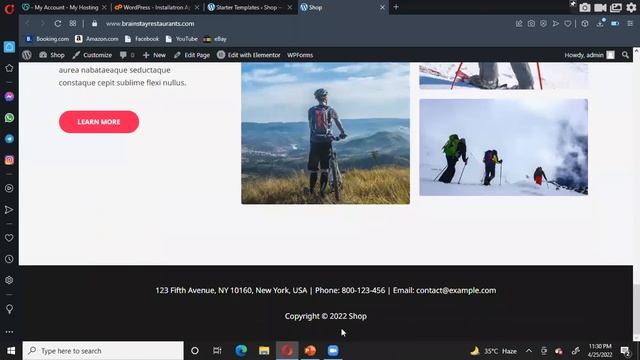640x360 pixels.
Task: Open the sidebar My Flow arrow icon
Action: 9,210
